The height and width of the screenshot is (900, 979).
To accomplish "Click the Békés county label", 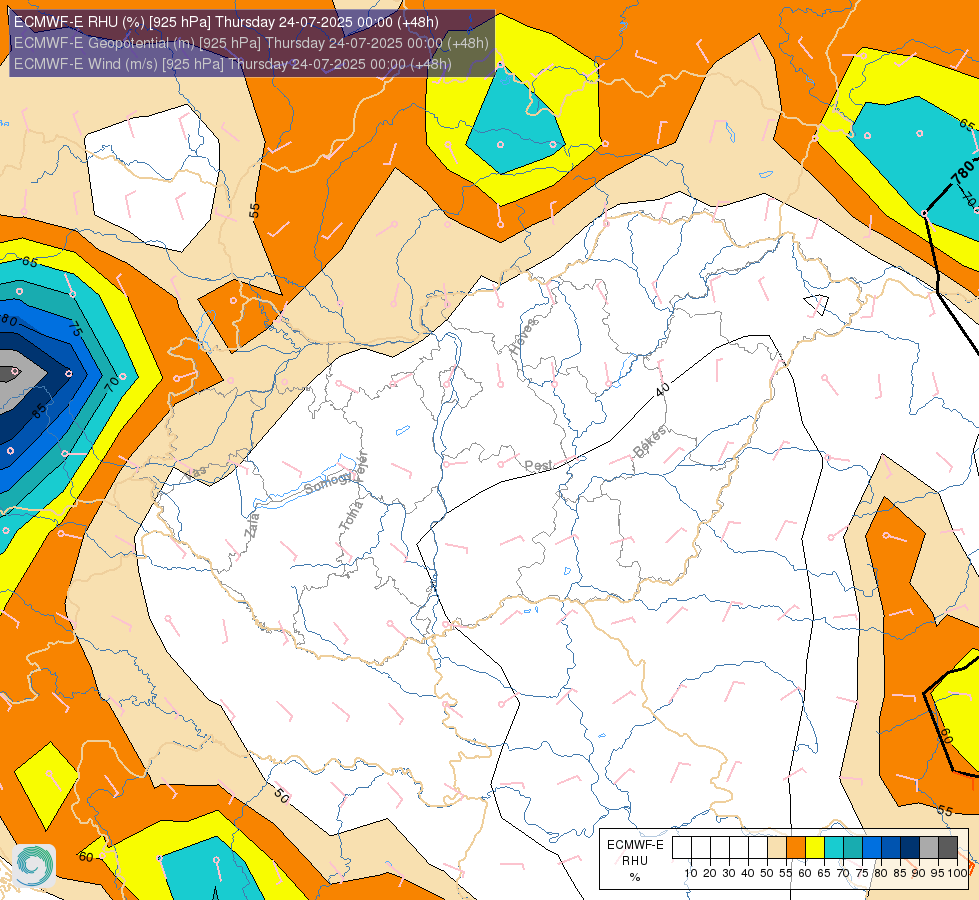I will (650, 442).
